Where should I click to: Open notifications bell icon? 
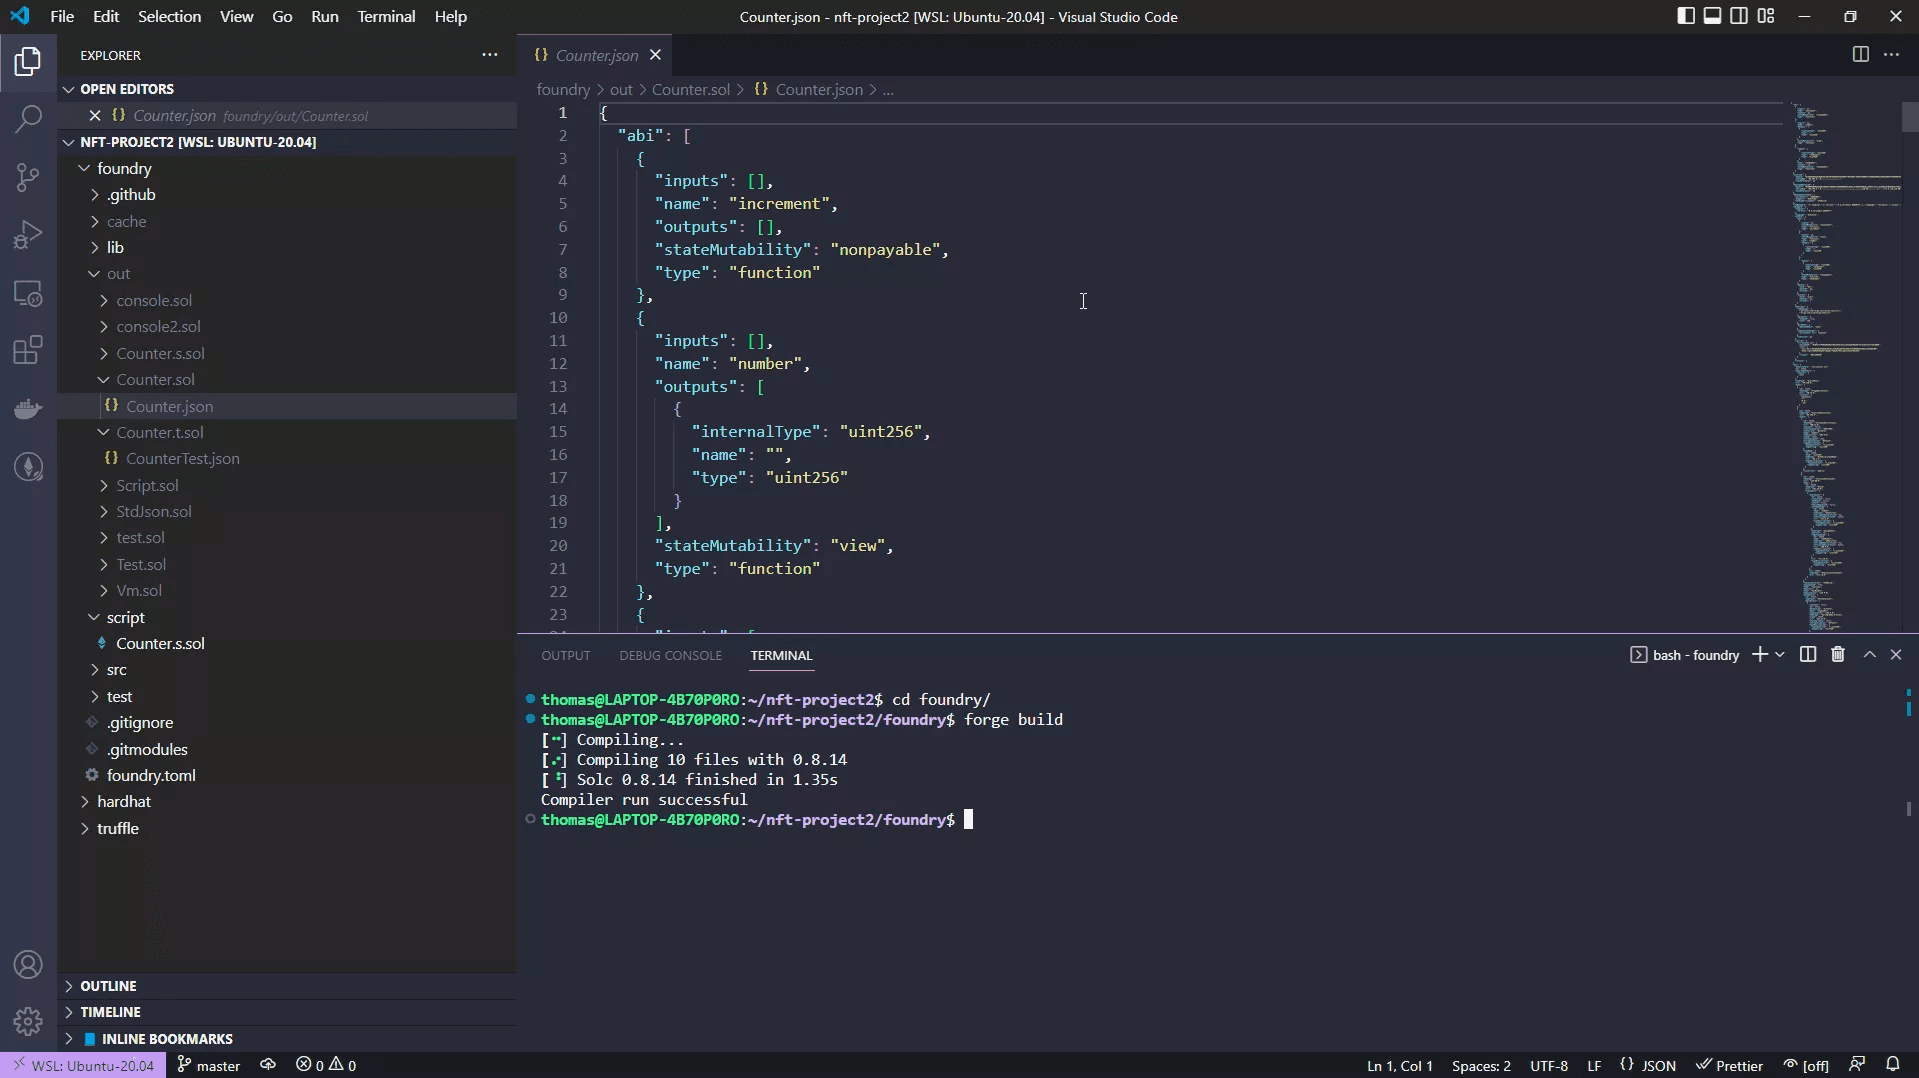pyautogui.click(x=1892, y=1065)
